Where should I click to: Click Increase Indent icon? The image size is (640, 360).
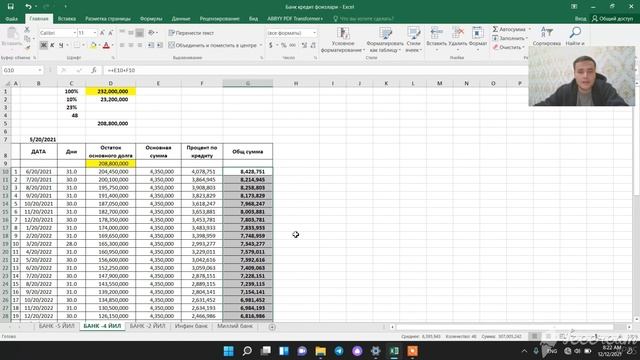(160, 45)
